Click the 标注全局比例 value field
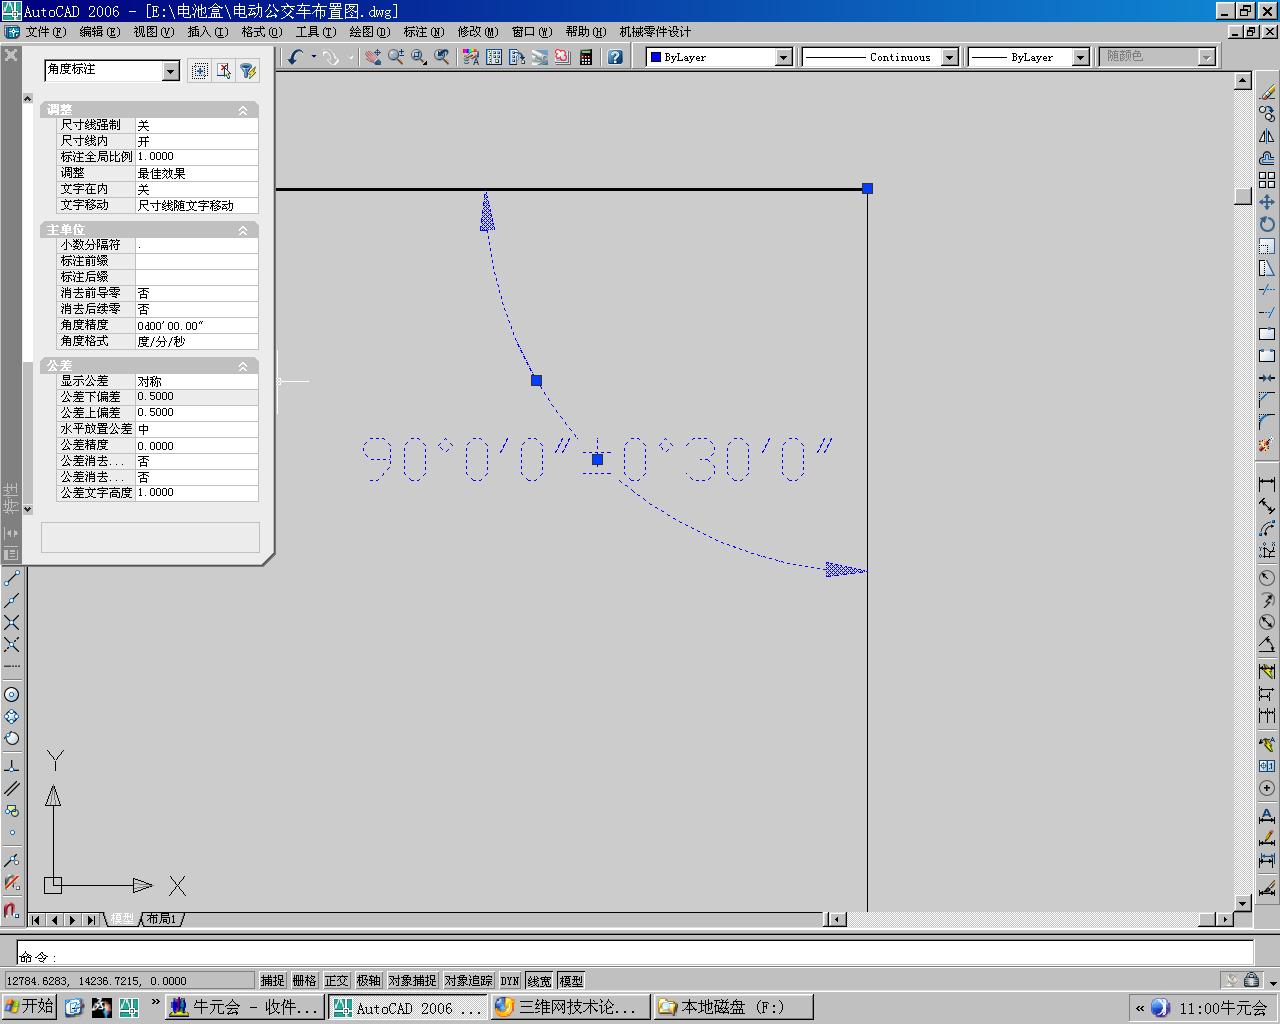This screenshot has width=1280, height=1024. [x=197, y=157]
